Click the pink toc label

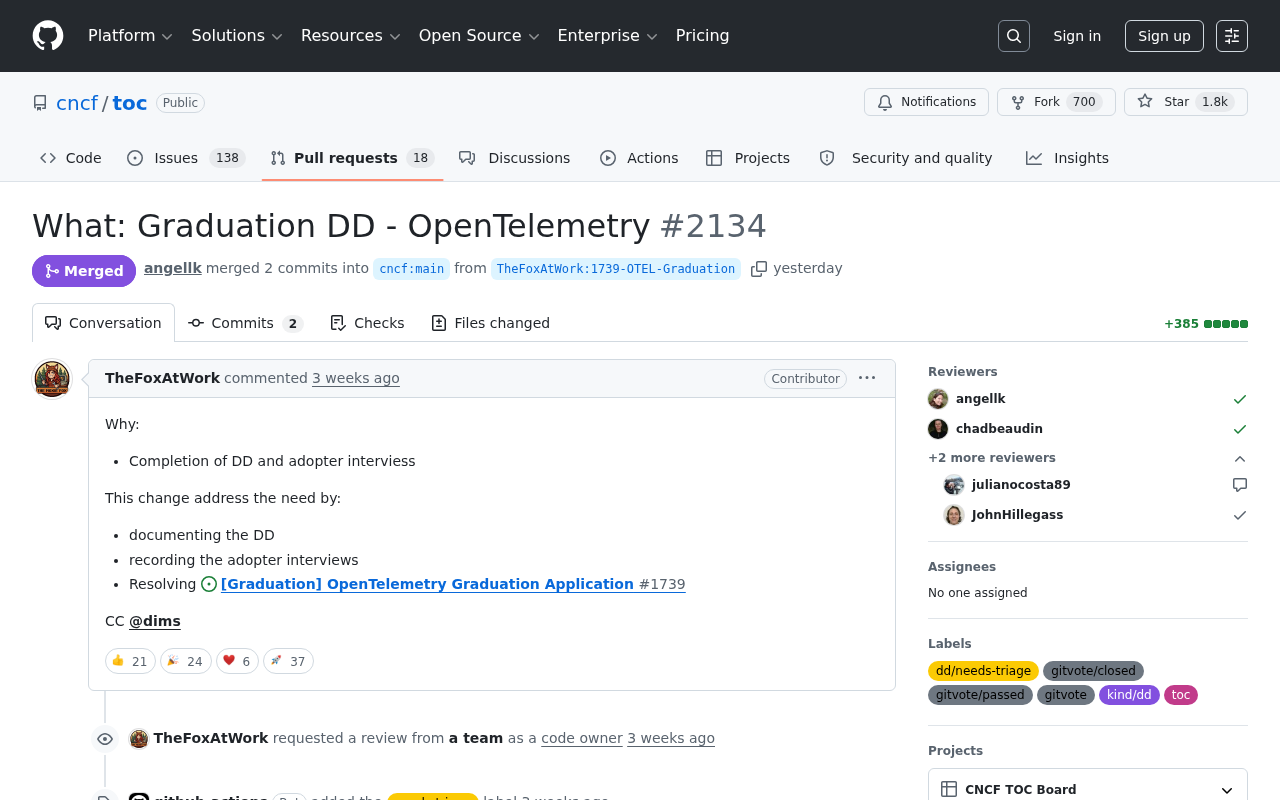(1181, 695)
